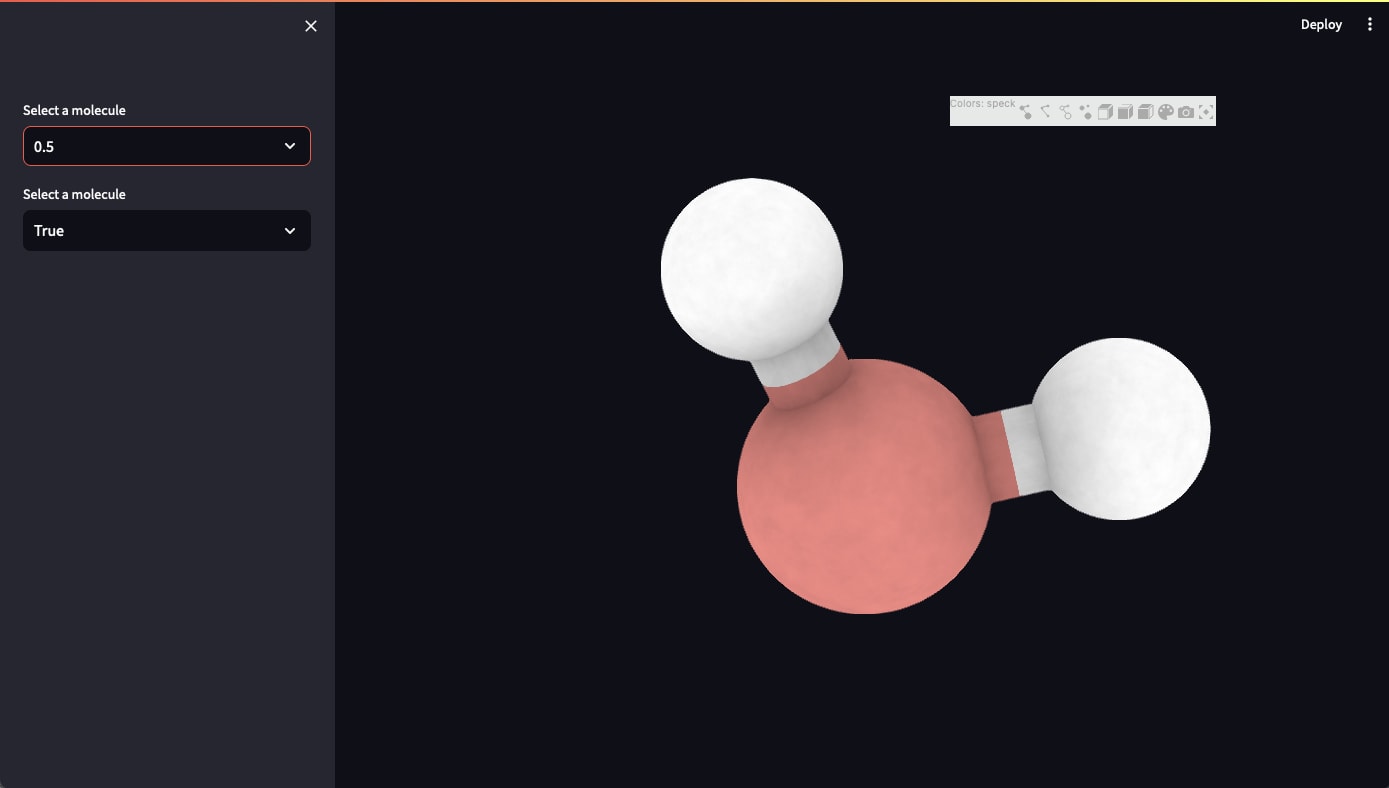
Task: Close the sidebar with the X icon
Action: point(311,26)
